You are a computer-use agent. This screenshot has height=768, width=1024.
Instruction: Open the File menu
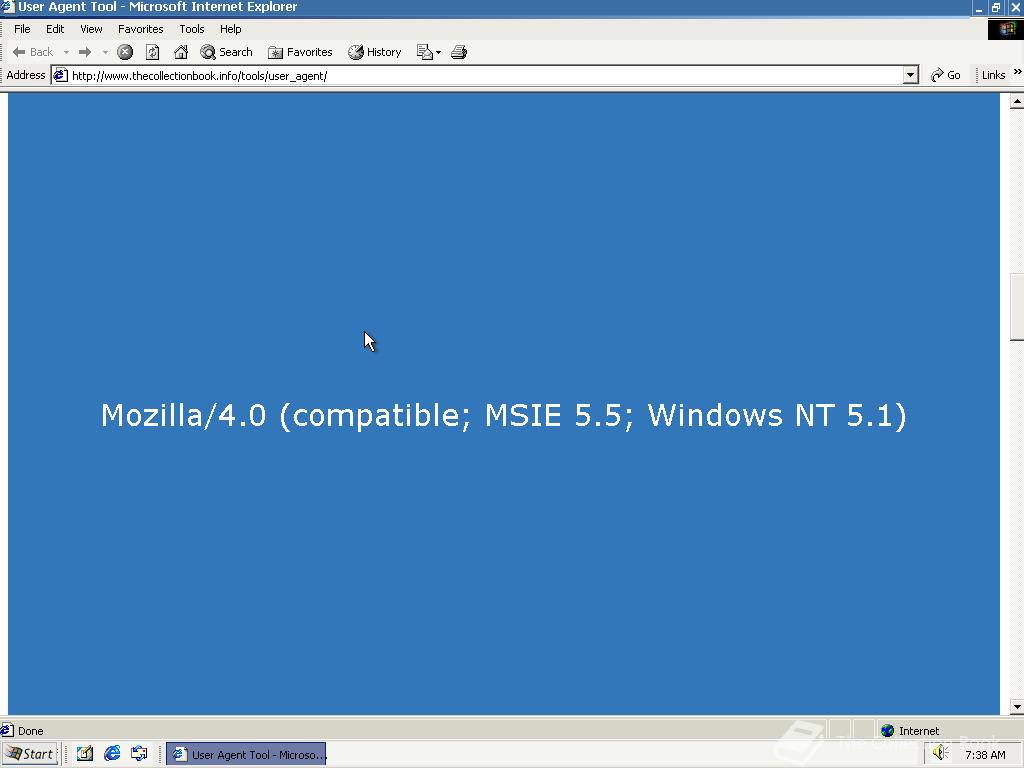point(22,29)
